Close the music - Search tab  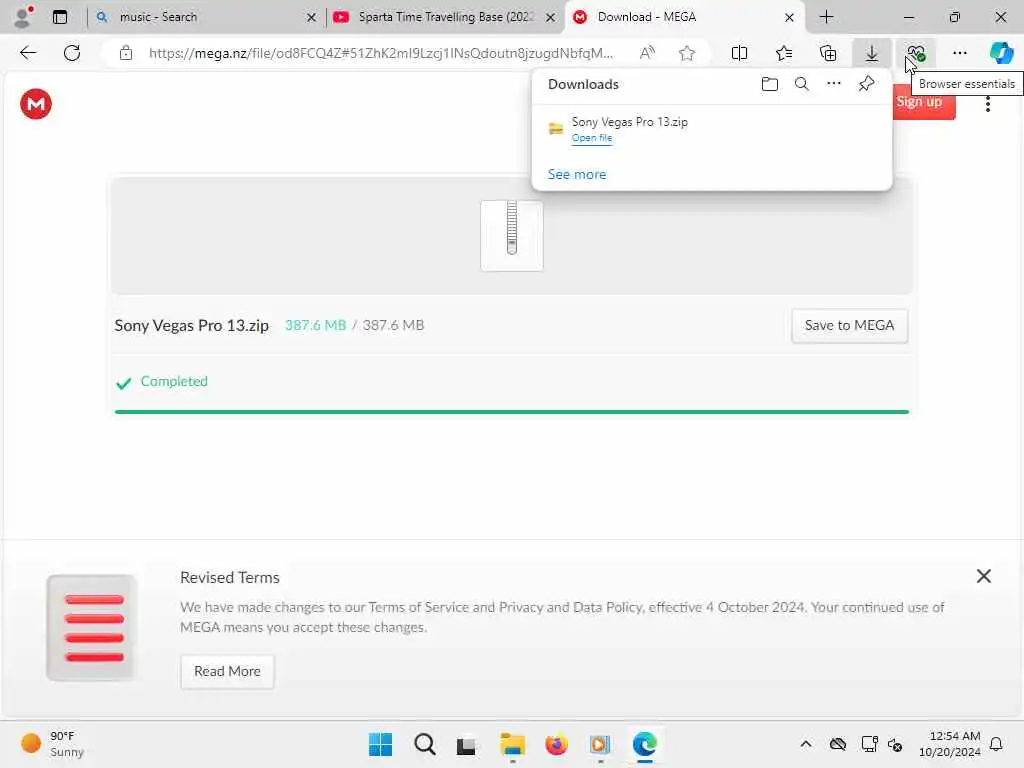point(312,18)
